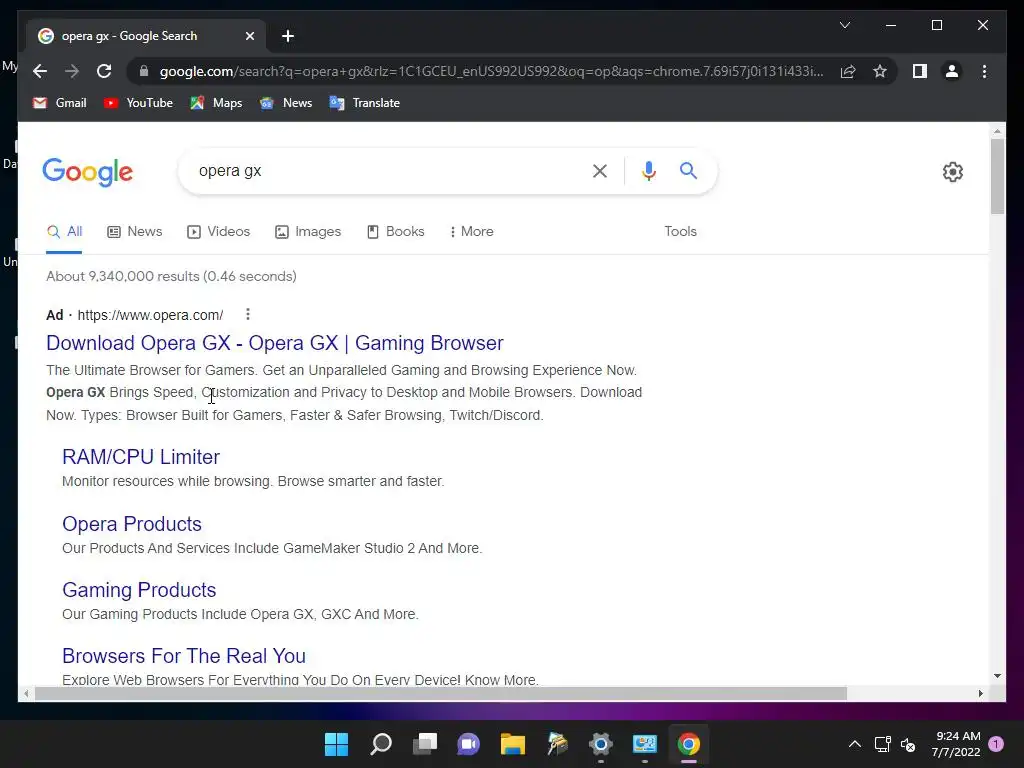This screenshot has width=1024, height=768.
Task: Clear the search query
Action: pos(600,171)
